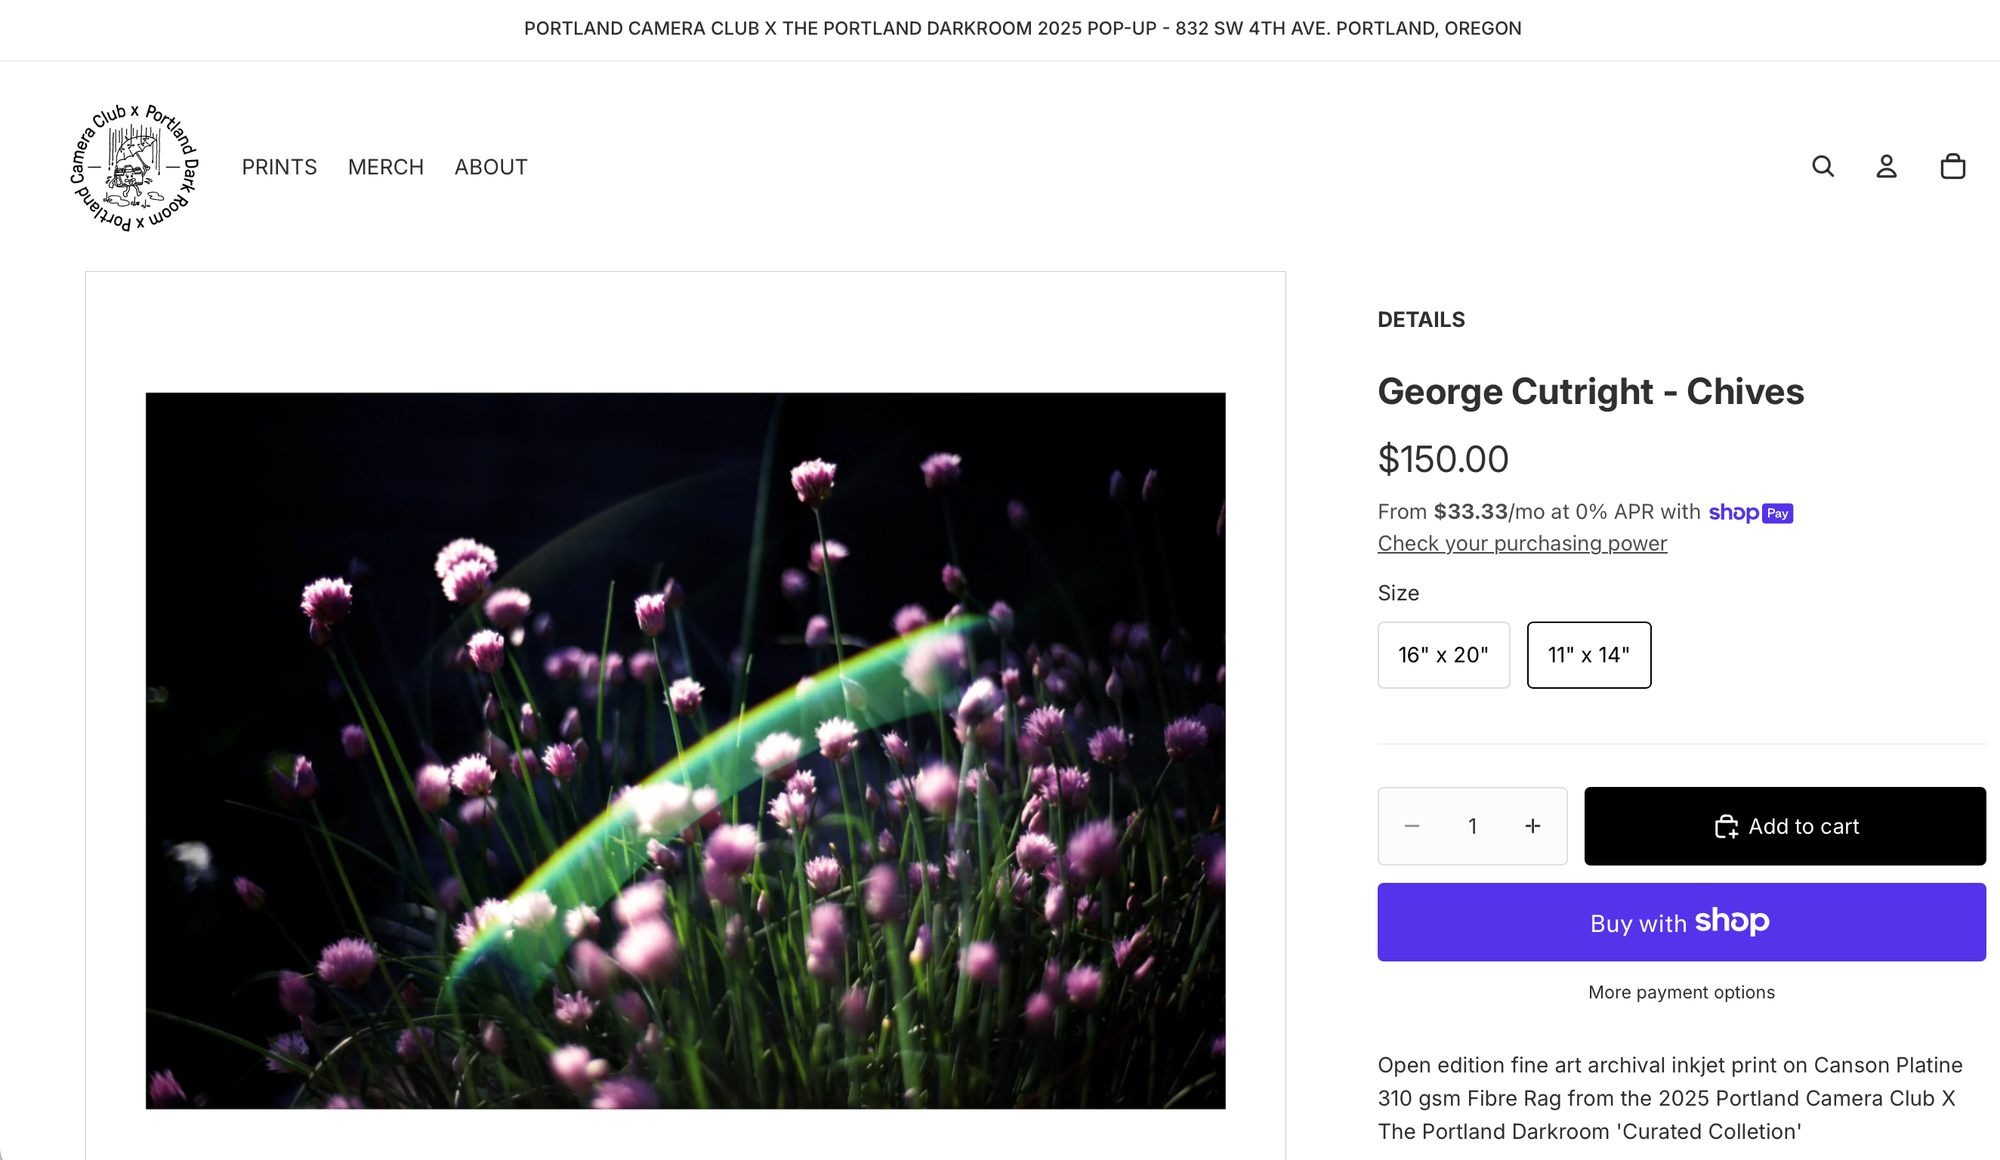Open the account profile icon
This screenshot has height=1160, width=2000.
coord(1886,166)
